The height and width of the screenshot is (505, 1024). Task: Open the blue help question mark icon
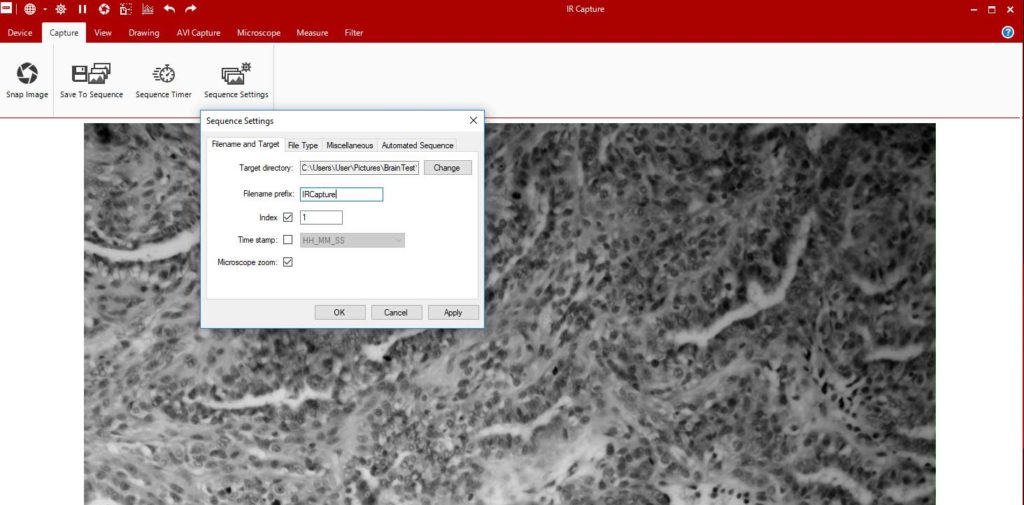pyautogui.click(x=1008, y=32)
